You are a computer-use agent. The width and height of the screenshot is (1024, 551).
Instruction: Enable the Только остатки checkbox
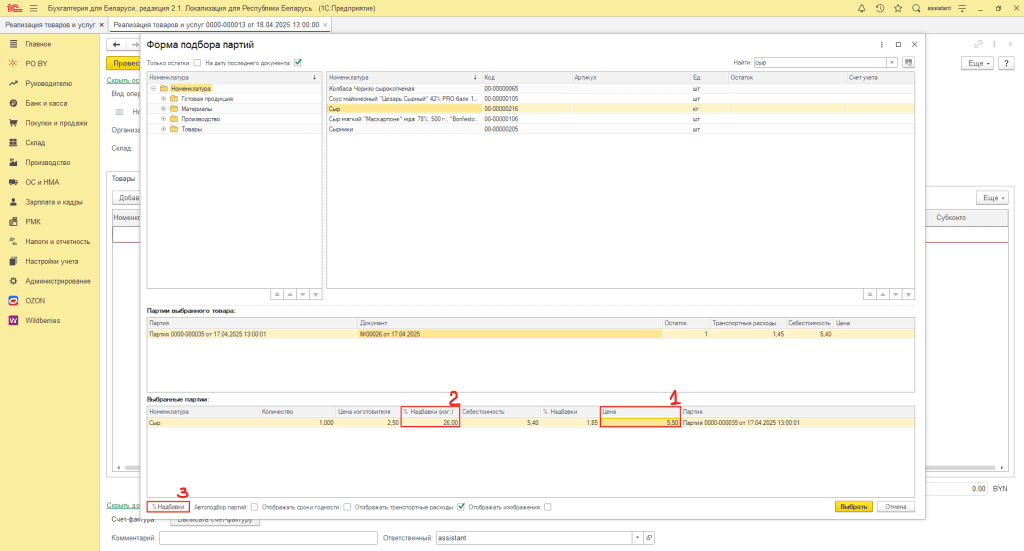[x=197, y=62]
